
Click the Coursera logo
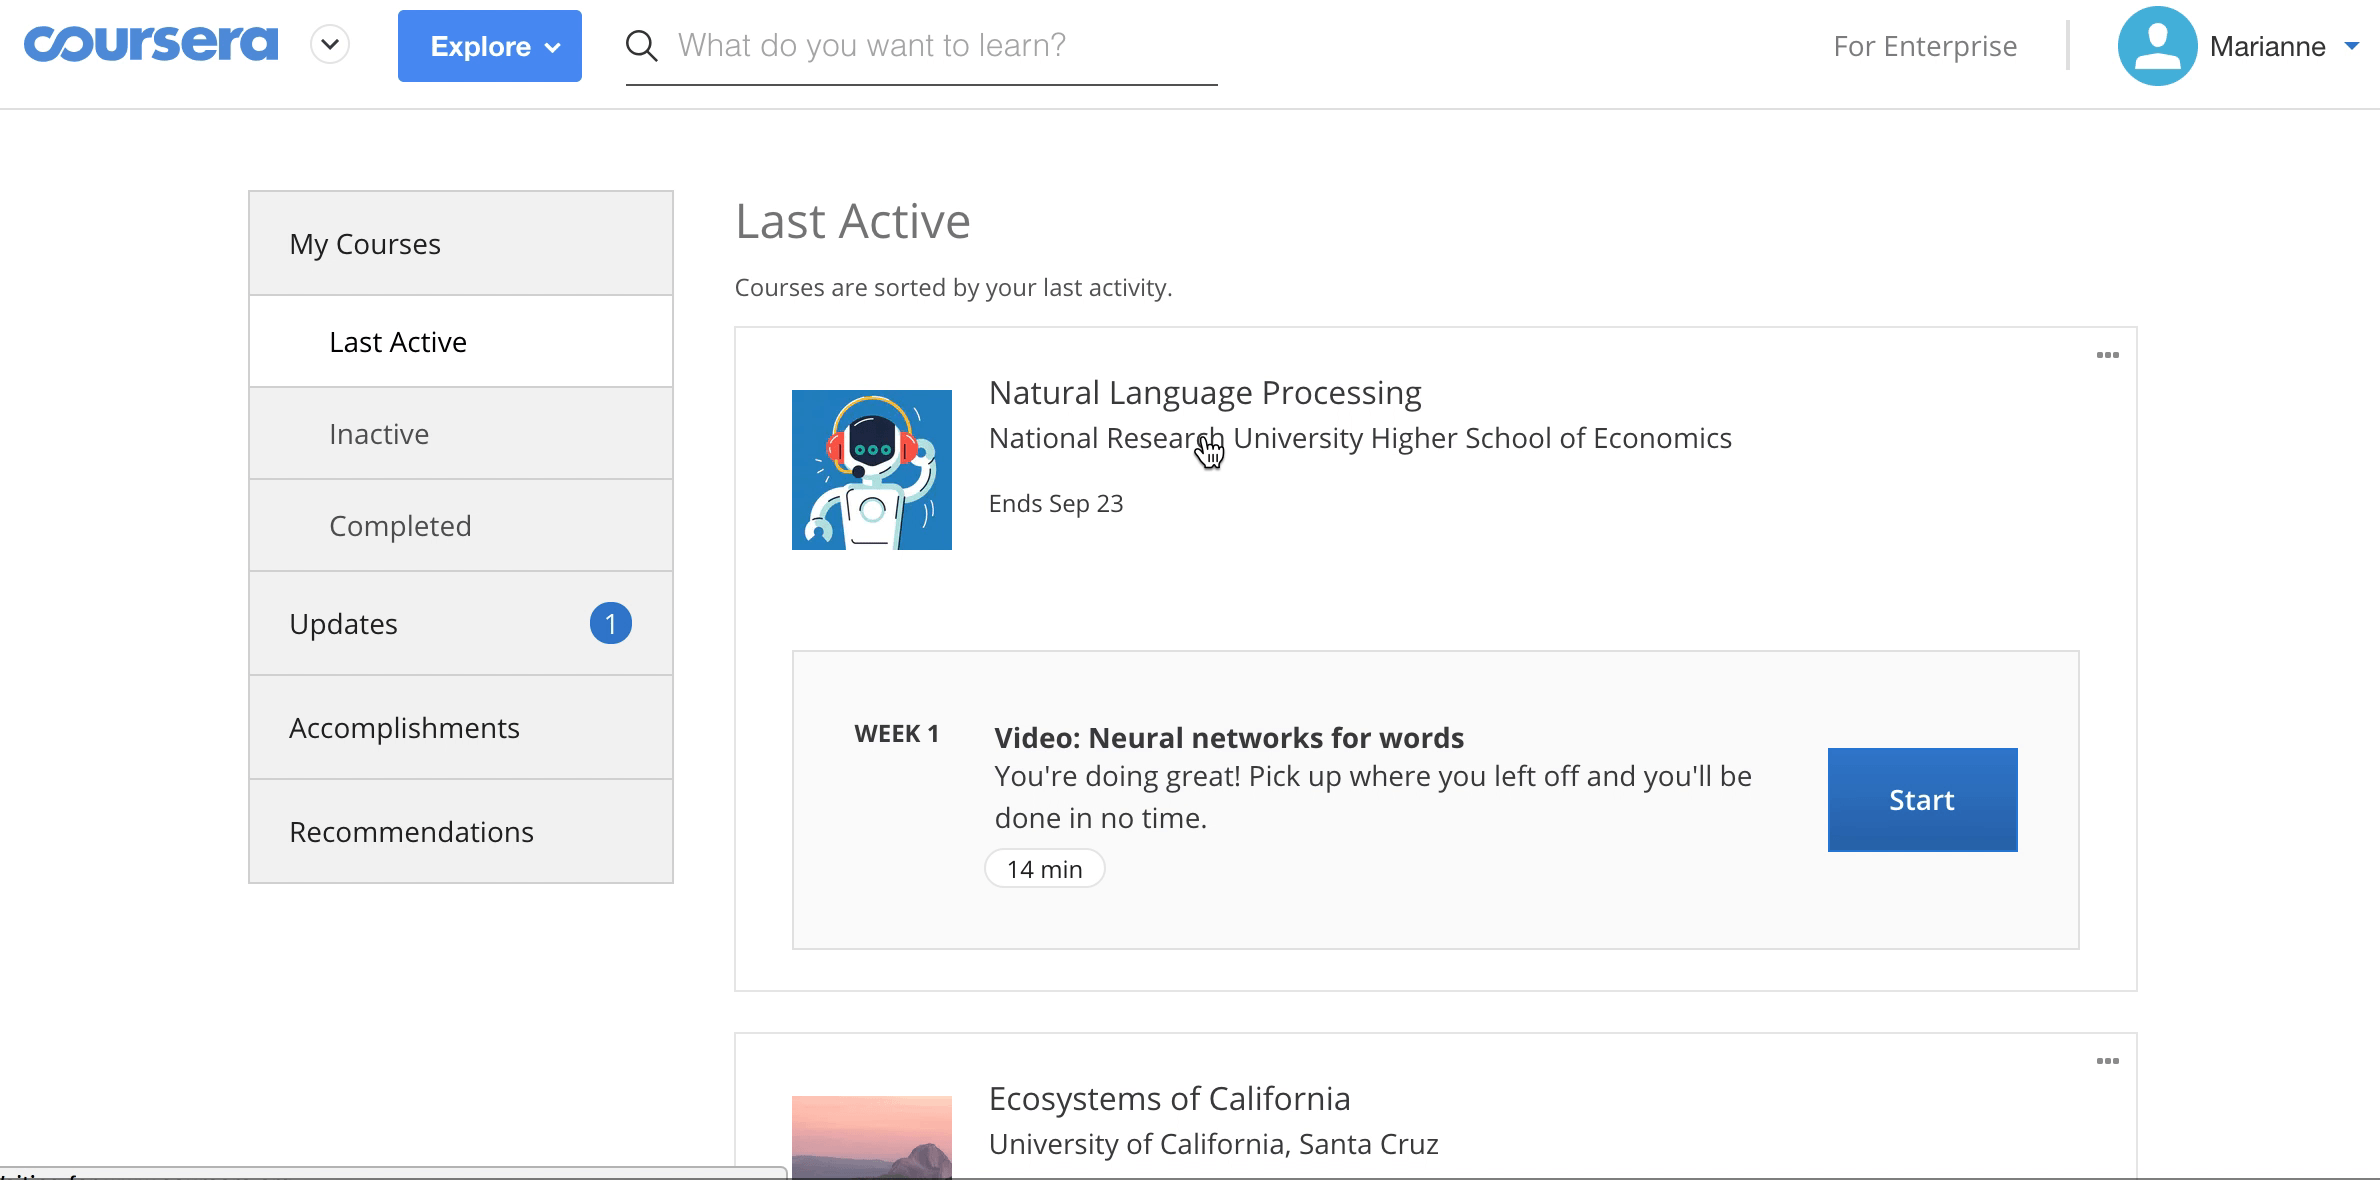[x=151, y=45]
